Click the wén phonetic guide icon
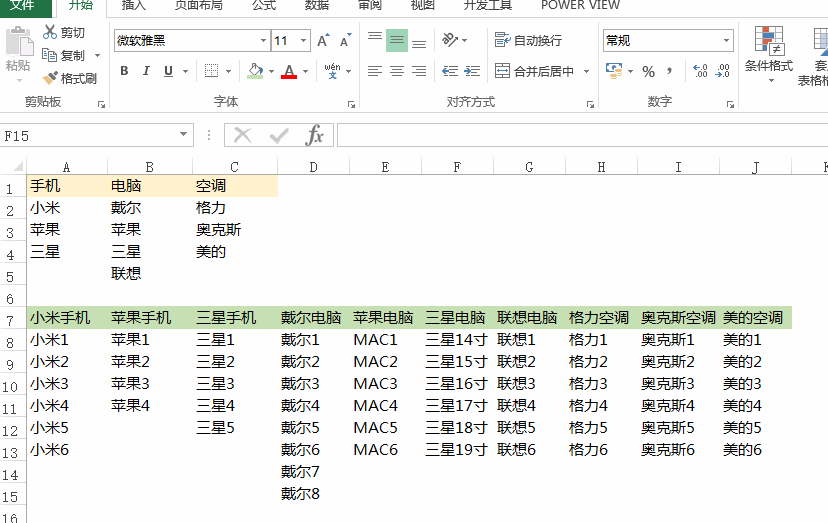Image resolution: width=828 pixels, height=523 pixels. click(332, 71)
